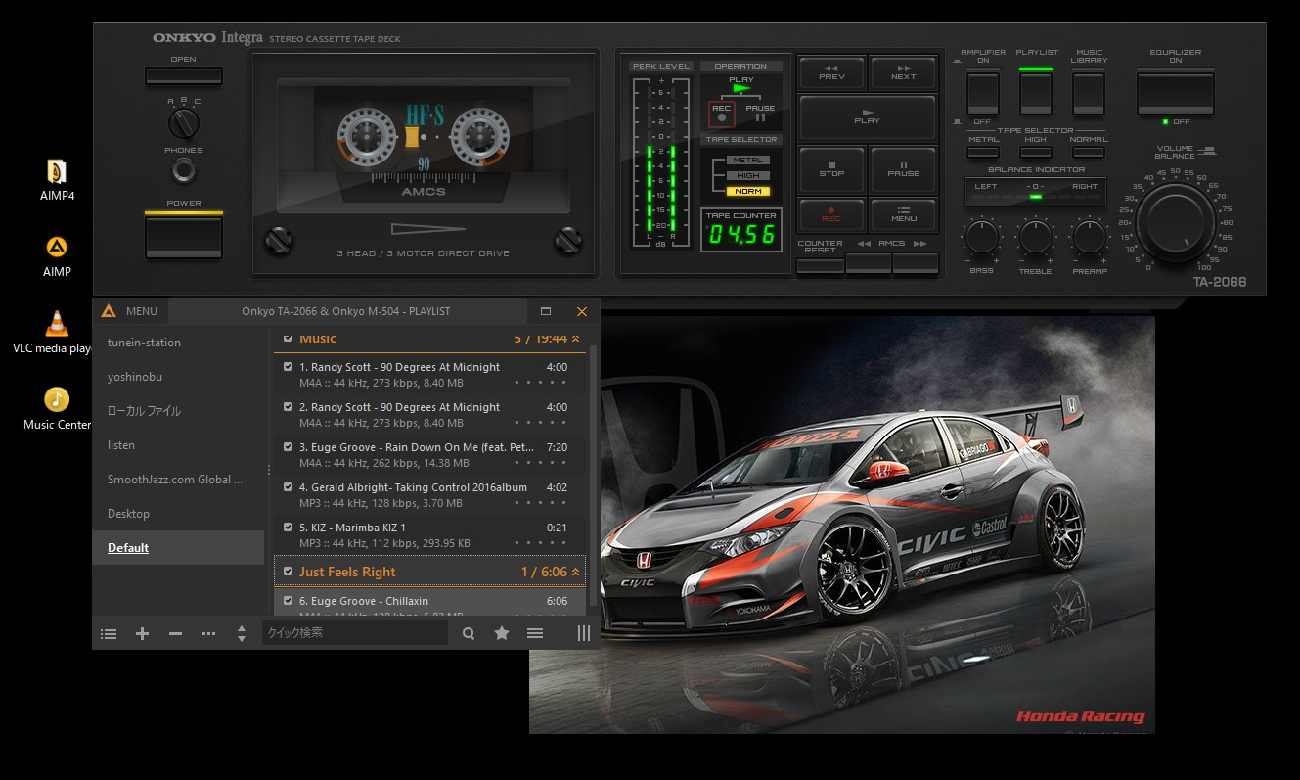Uncheck track 5 KIZ Marimba checkbox
Viewport: 1300px width, 780px height.
click(x=288, y=527)
